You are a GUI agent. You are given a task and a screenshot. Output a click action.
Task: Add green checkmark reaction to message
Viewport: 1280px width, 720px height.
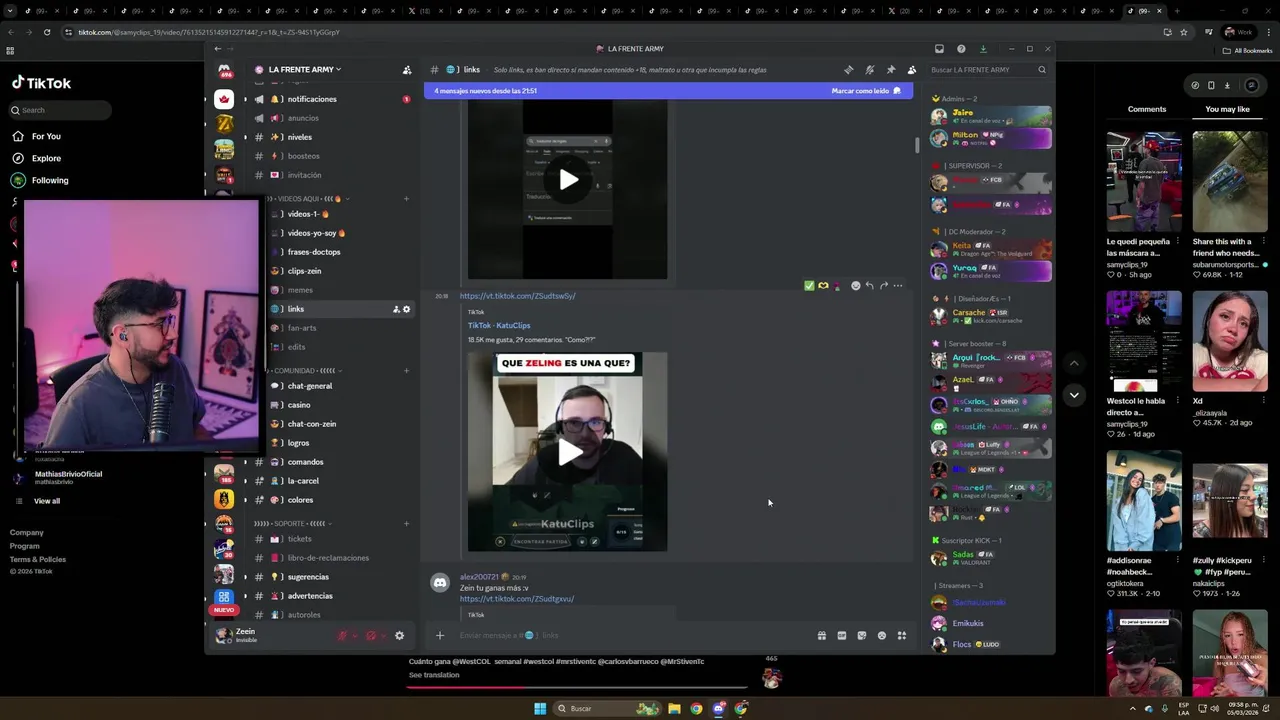pyautogui.click(x=809, y=286)
